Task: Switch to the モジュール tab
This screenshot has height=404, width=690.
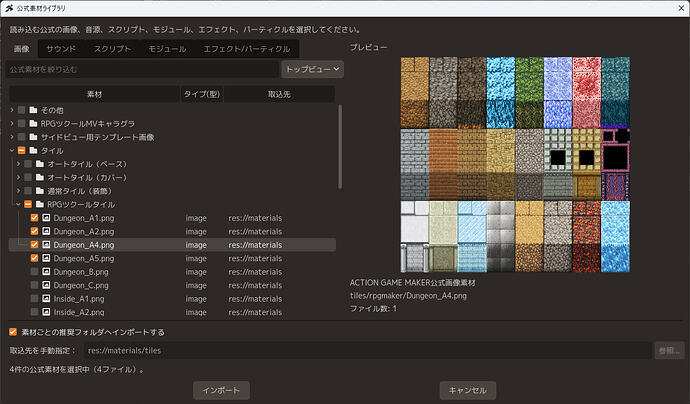Action: [x=167, y=49]
